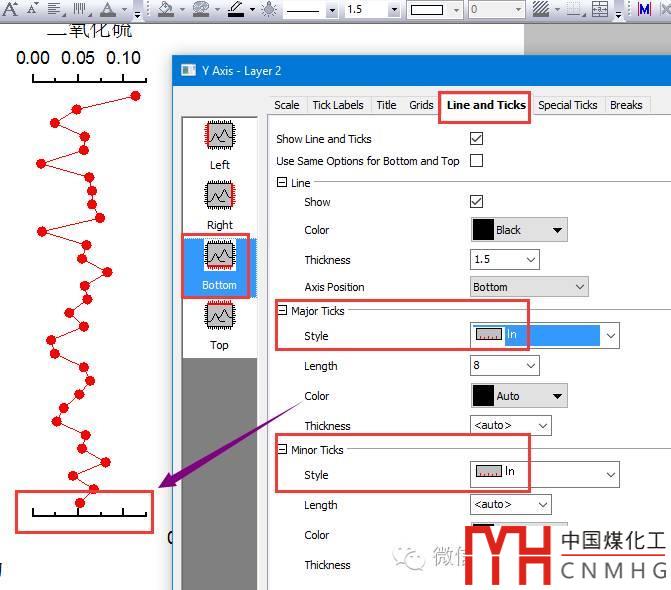Click the line color pen icon
The width and height of the screenshot is (671, 590).
coord(236,9)
